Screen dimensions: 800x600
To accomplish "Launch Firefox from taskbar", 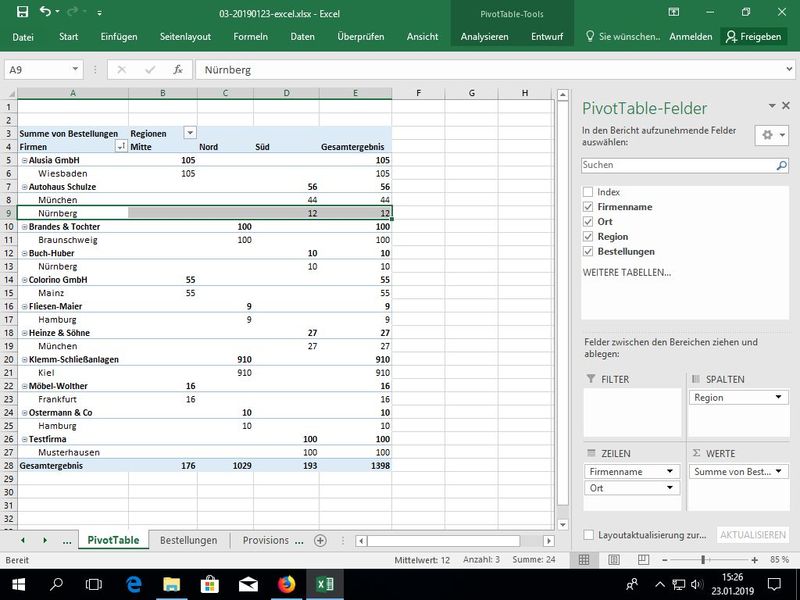I will 286,585.
